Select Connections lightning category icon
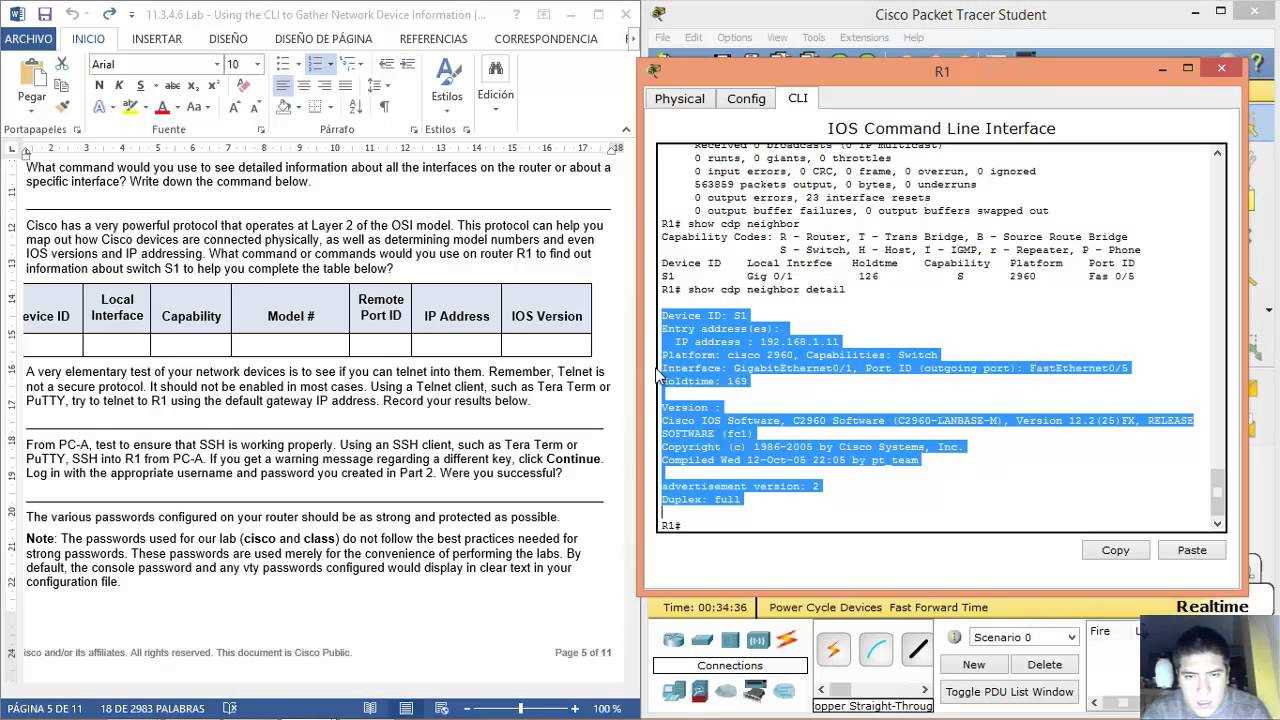This screenshot has height=720, width=1280. click(x=787, y=640)
